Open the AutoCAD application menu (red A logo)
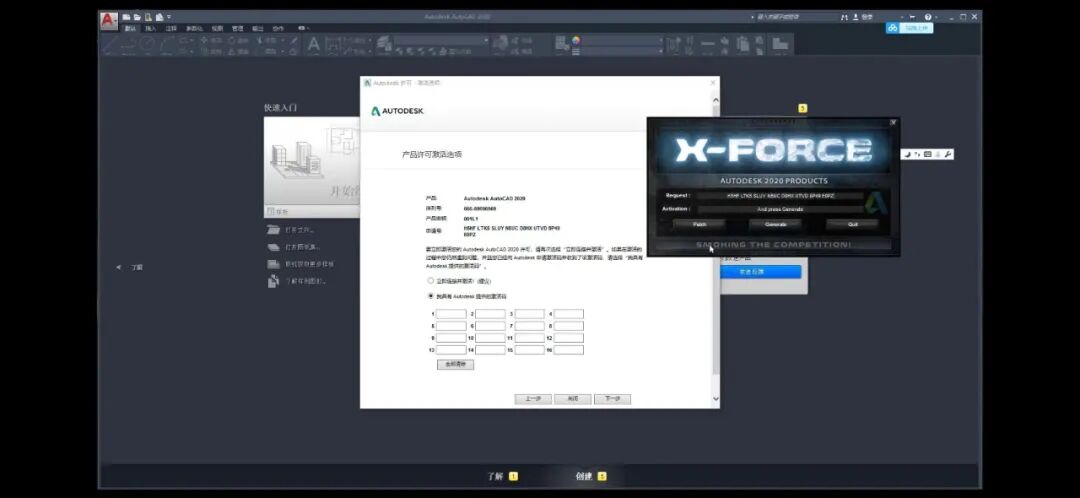Image resolution: width=1080 pixels, height=498 pixels. 109,21
